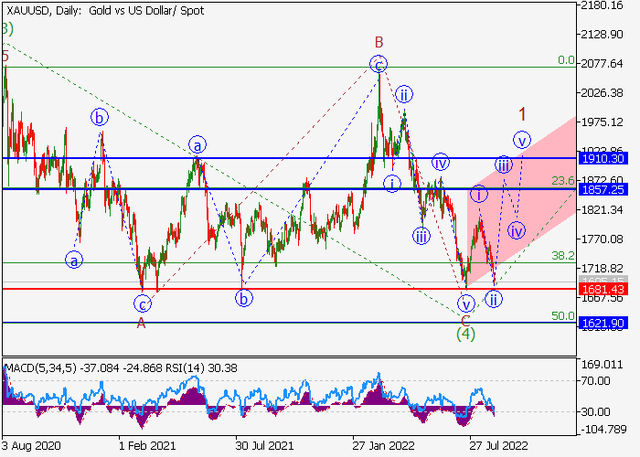Select the 23.6 Fibonacci level label

563,180
